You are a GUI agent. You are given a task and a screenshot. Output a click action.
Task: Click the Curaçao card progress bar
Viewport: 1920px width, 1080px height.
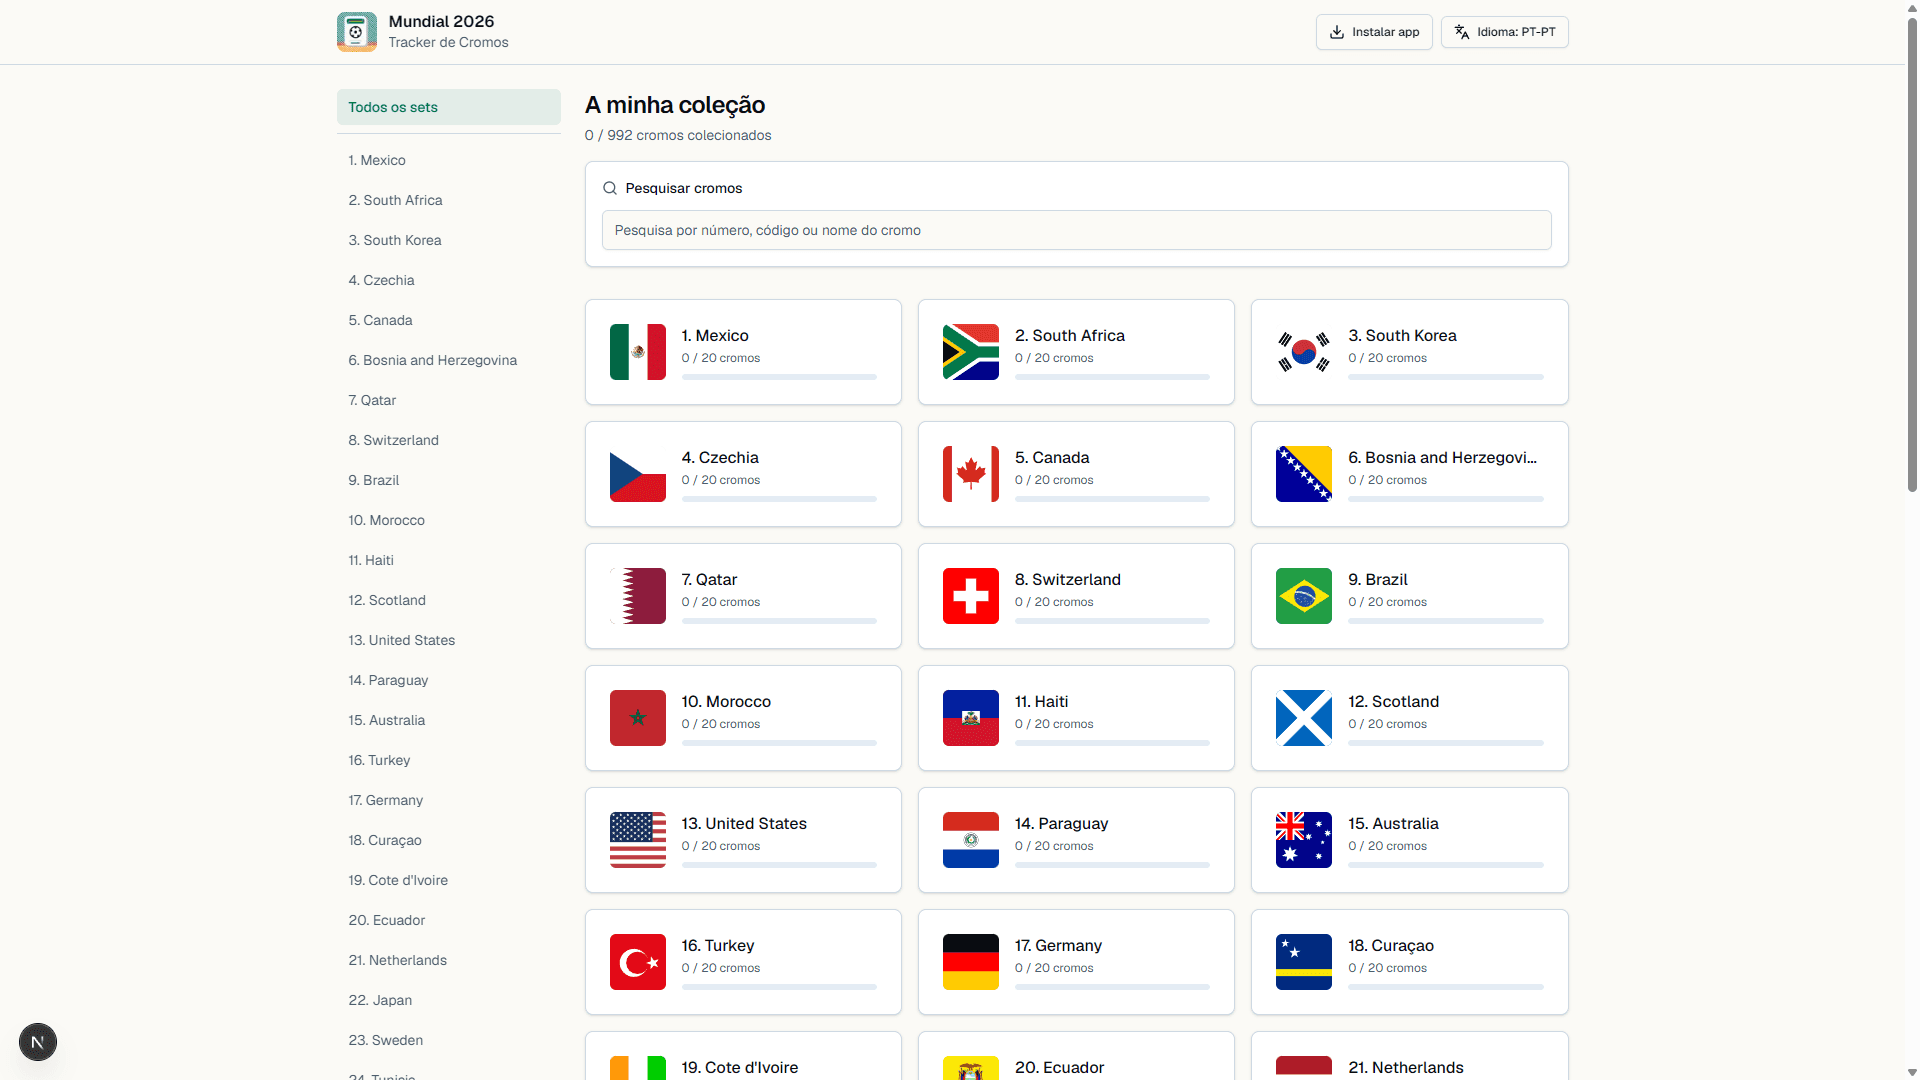point(1445,987)
